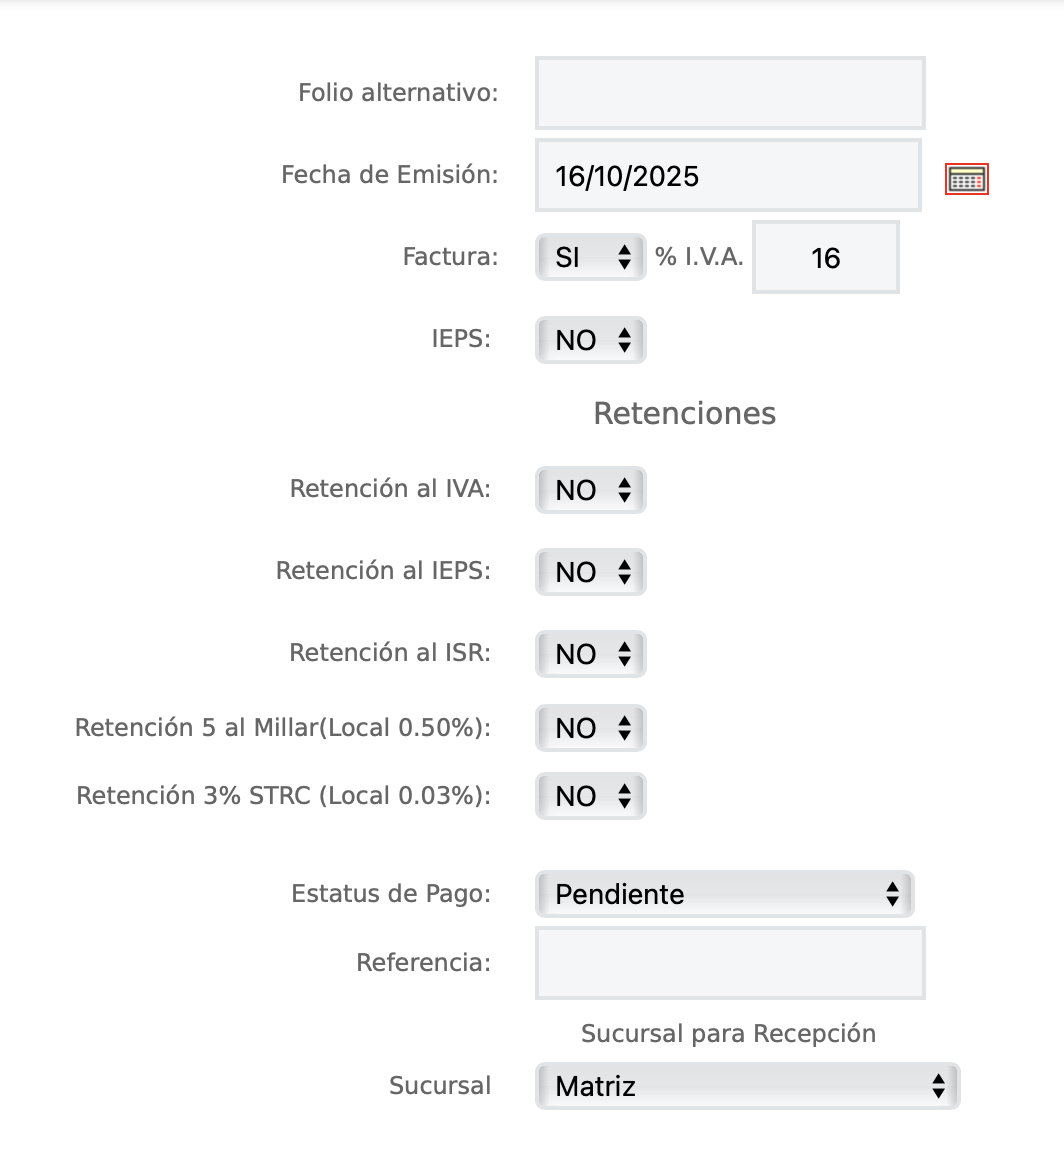The height and width of the screenshot is (1156, 1064).
Task: Open the IEPS dropdown
Action: [591, 340]
